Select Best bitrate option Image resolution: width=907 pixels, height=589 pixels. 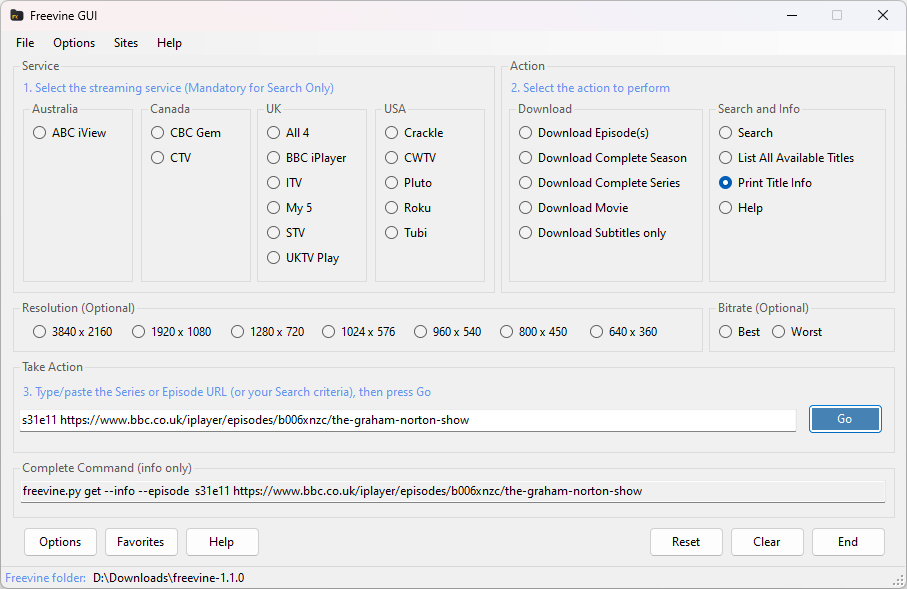click(726, 332)
